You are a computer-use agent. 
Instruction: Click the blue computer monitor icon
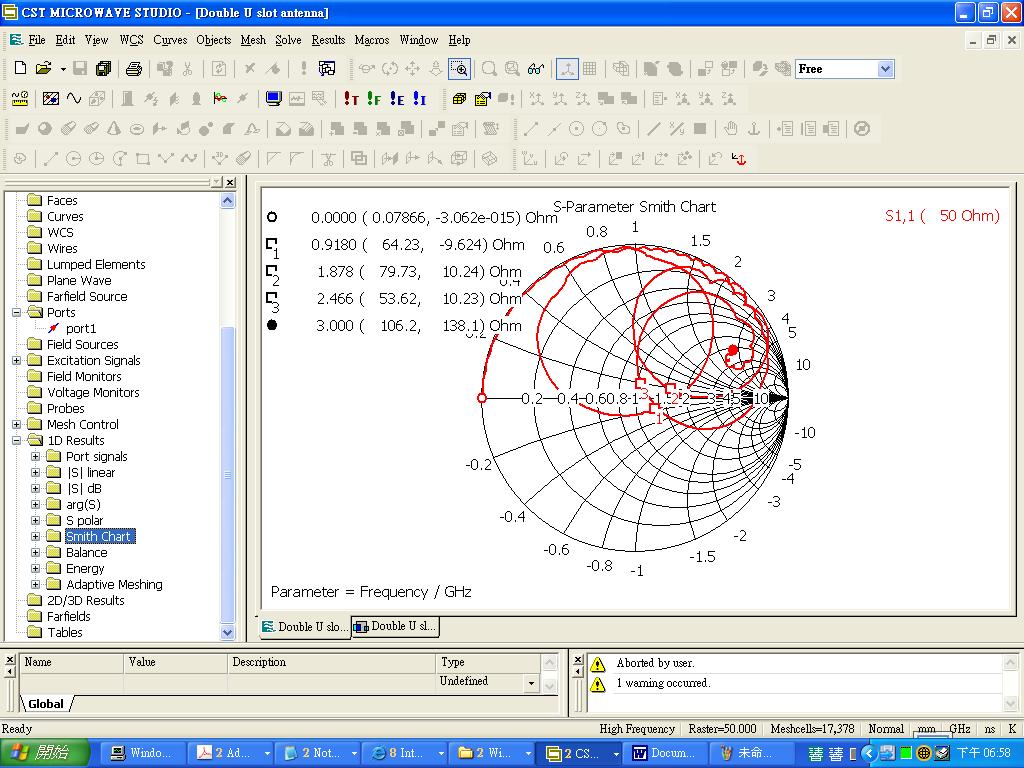click(273, 99)
